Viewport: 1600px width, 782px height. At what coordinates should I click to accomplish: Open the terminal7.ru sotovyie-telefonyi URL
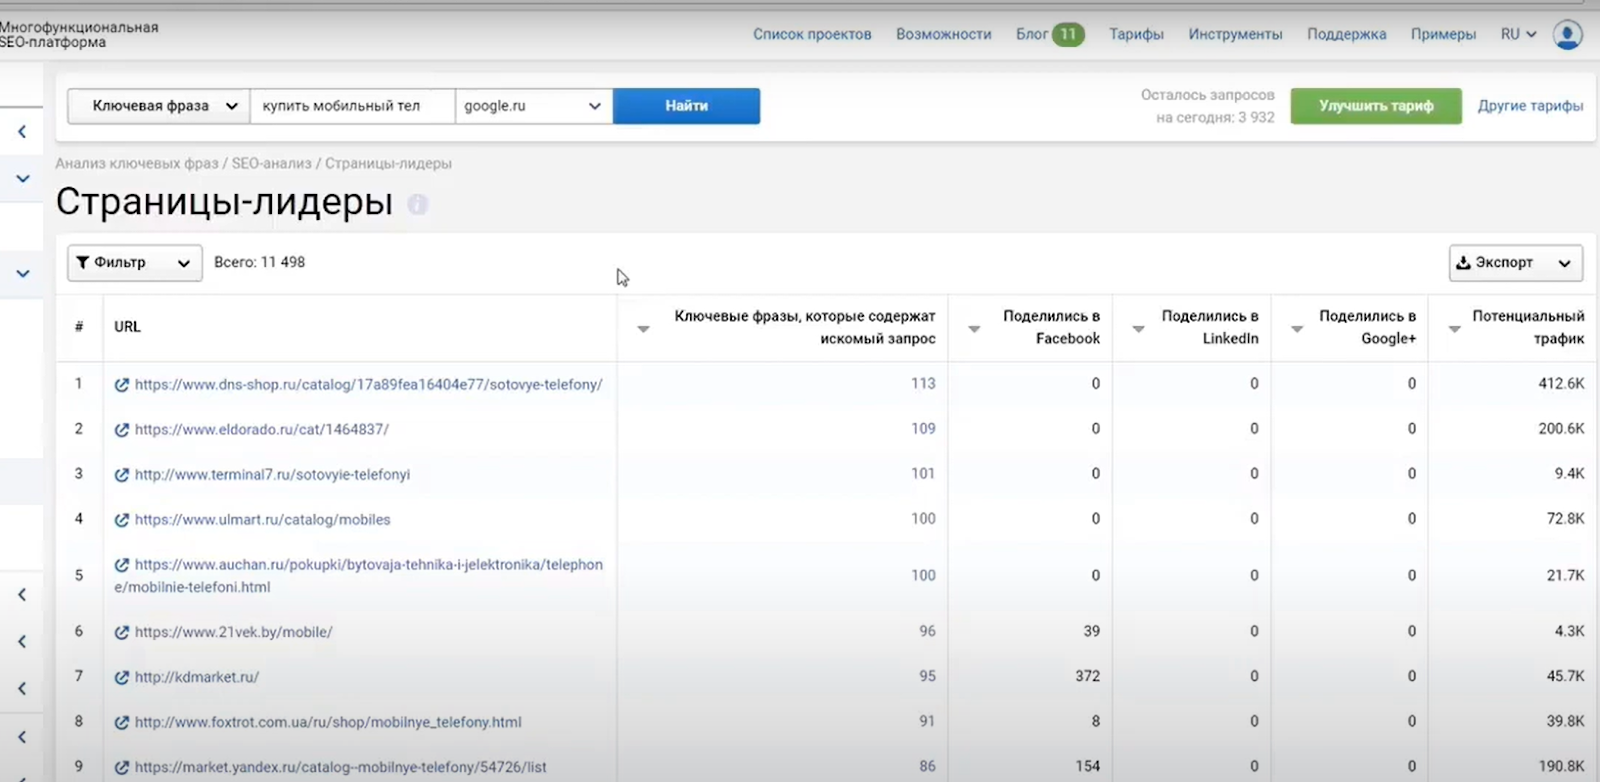272,475
